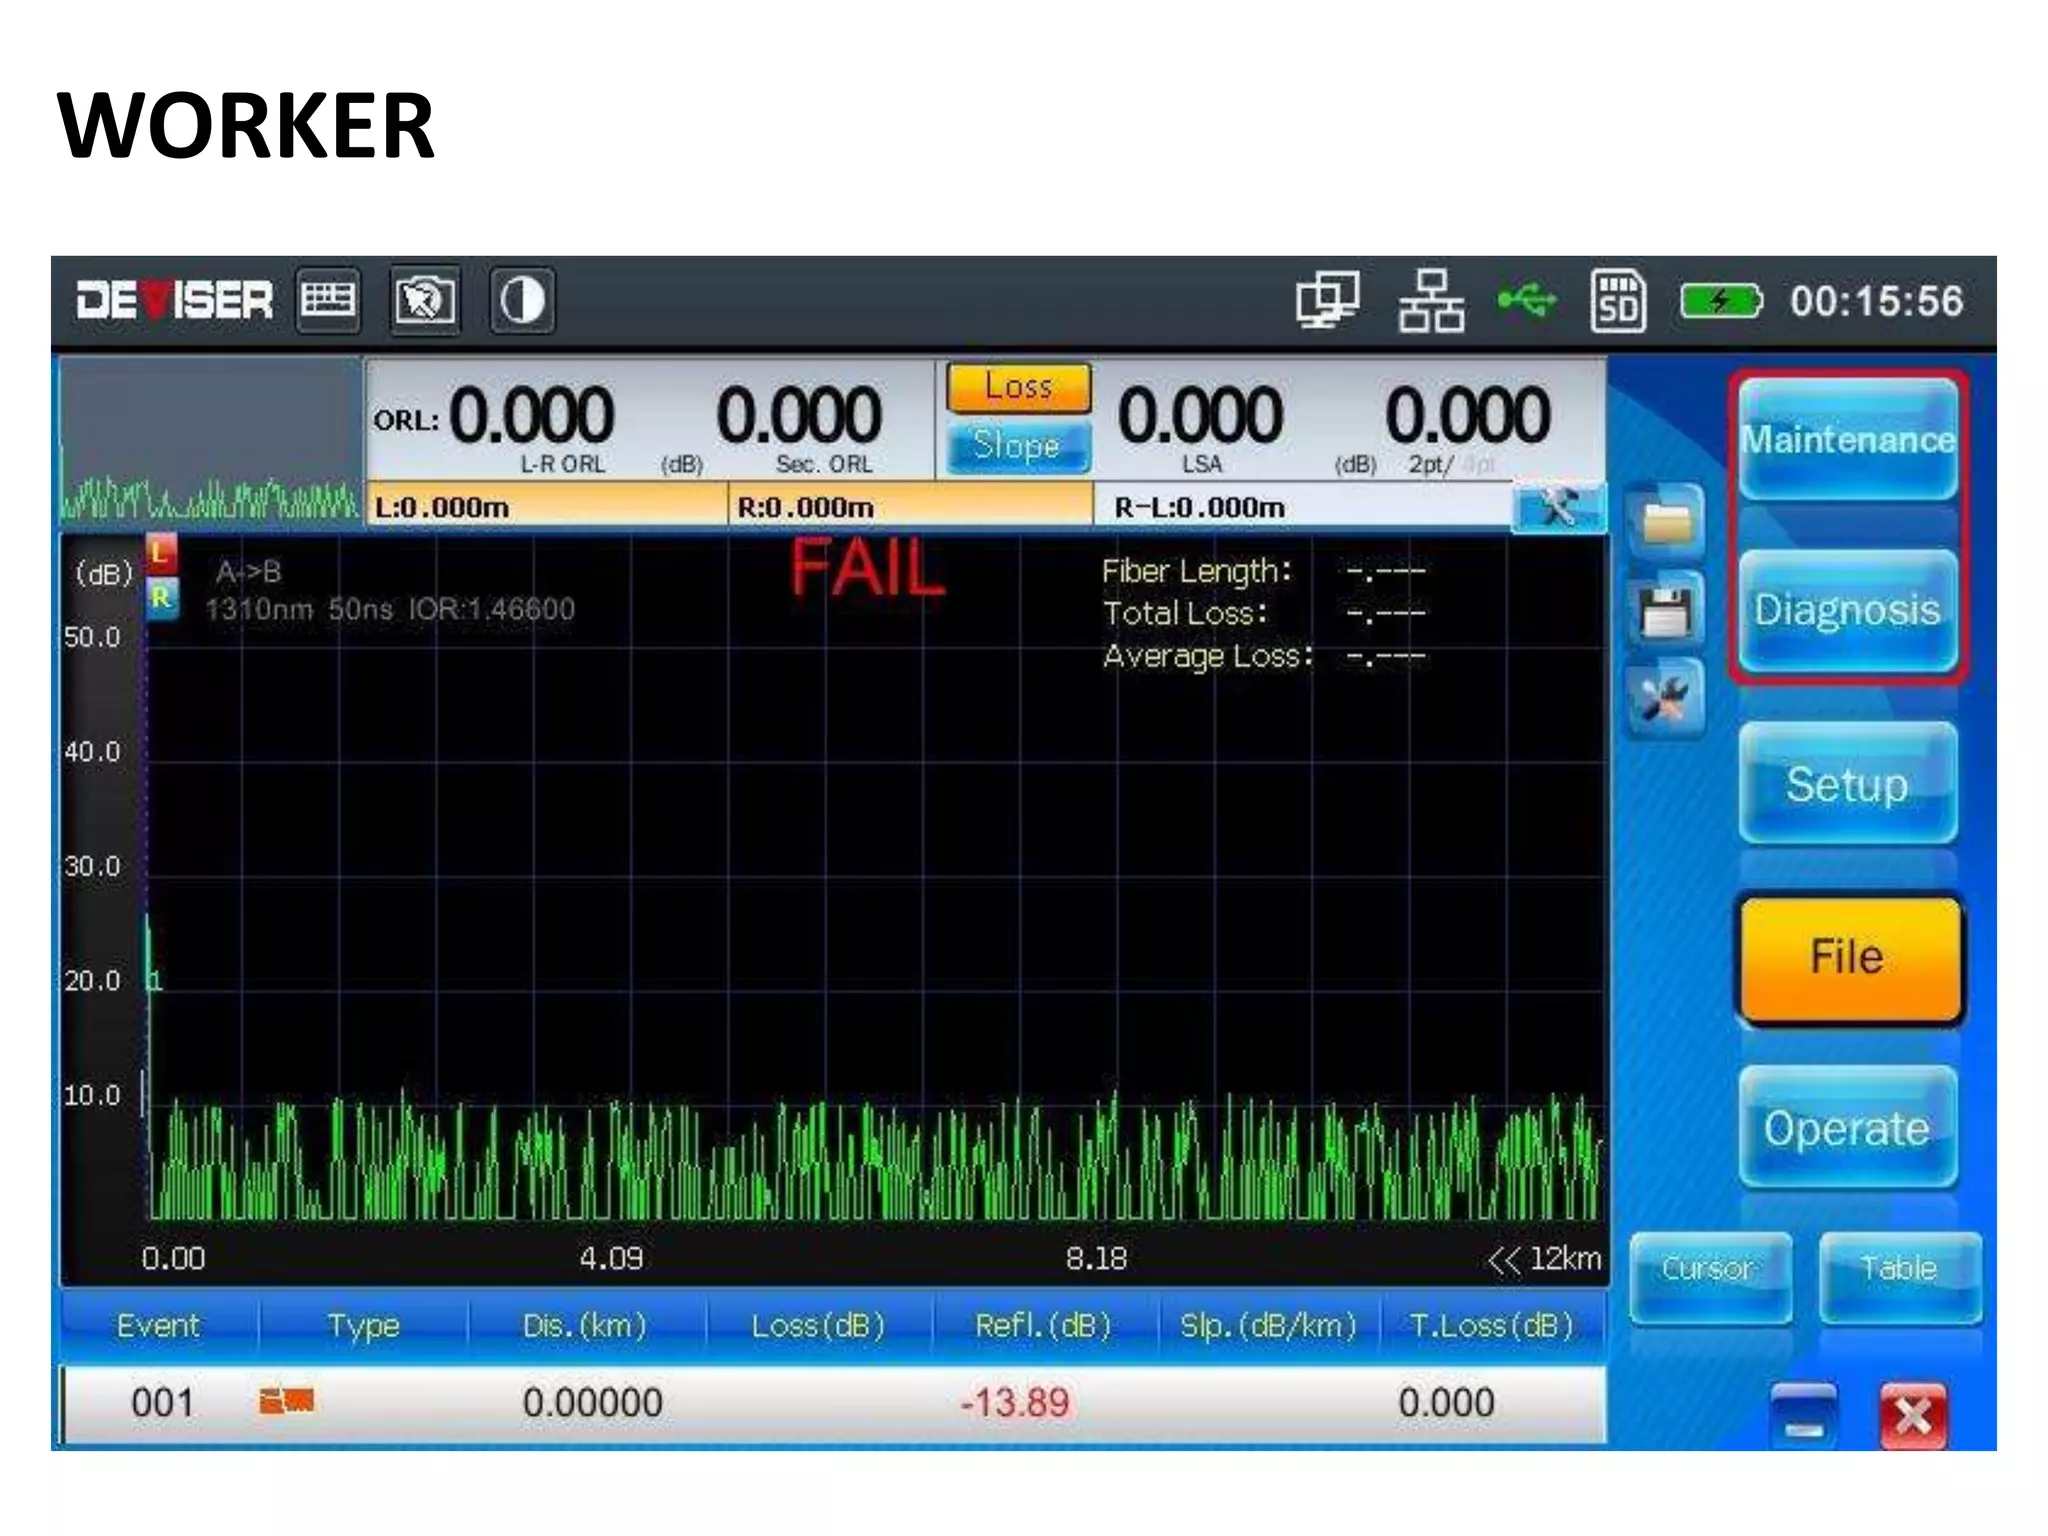Select the L cursor marker
The width and height of the screenshot is (2048, 1536).
160,553
